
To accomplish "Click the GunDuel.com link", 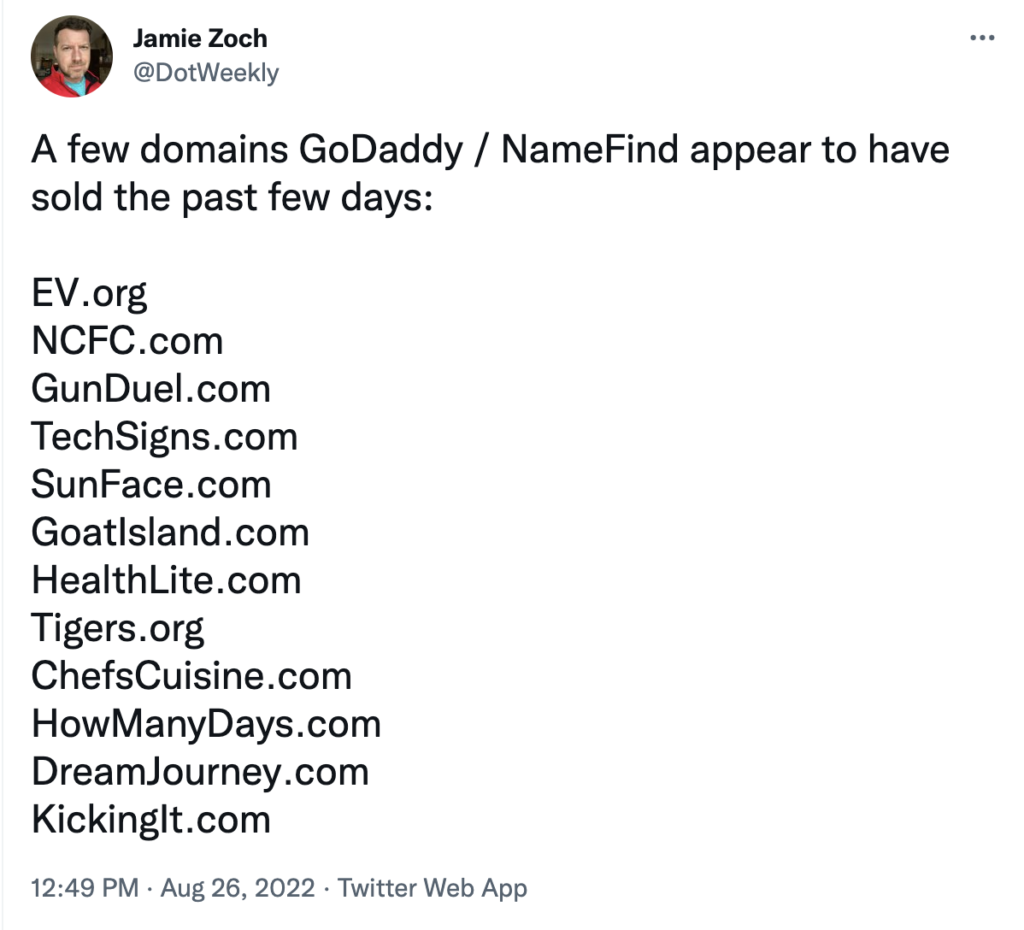I will [x=151, y=389].
